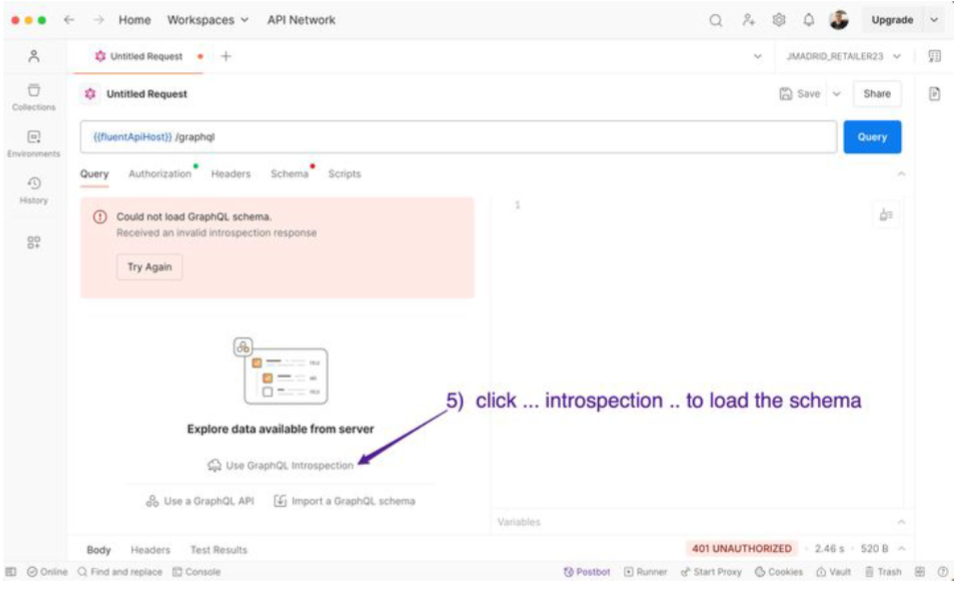
Task: Open the Trash in status bar
Action: coord(883,572)
